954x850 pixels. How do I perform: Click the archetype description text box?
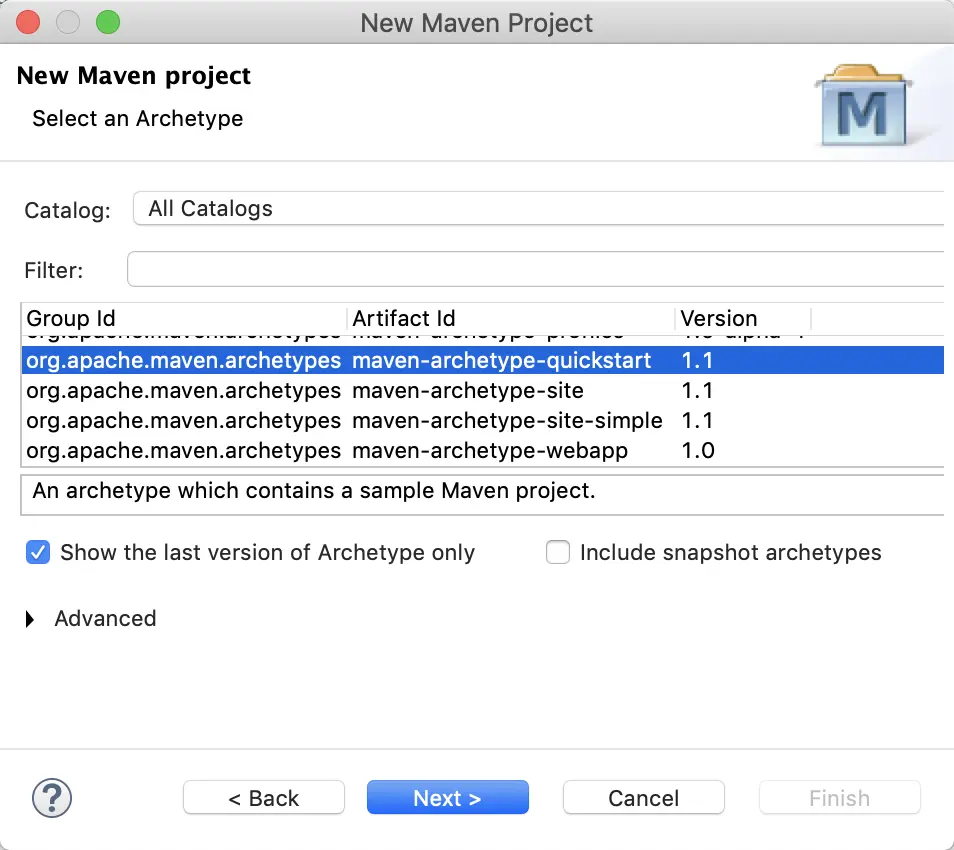[x=482, y=495]
